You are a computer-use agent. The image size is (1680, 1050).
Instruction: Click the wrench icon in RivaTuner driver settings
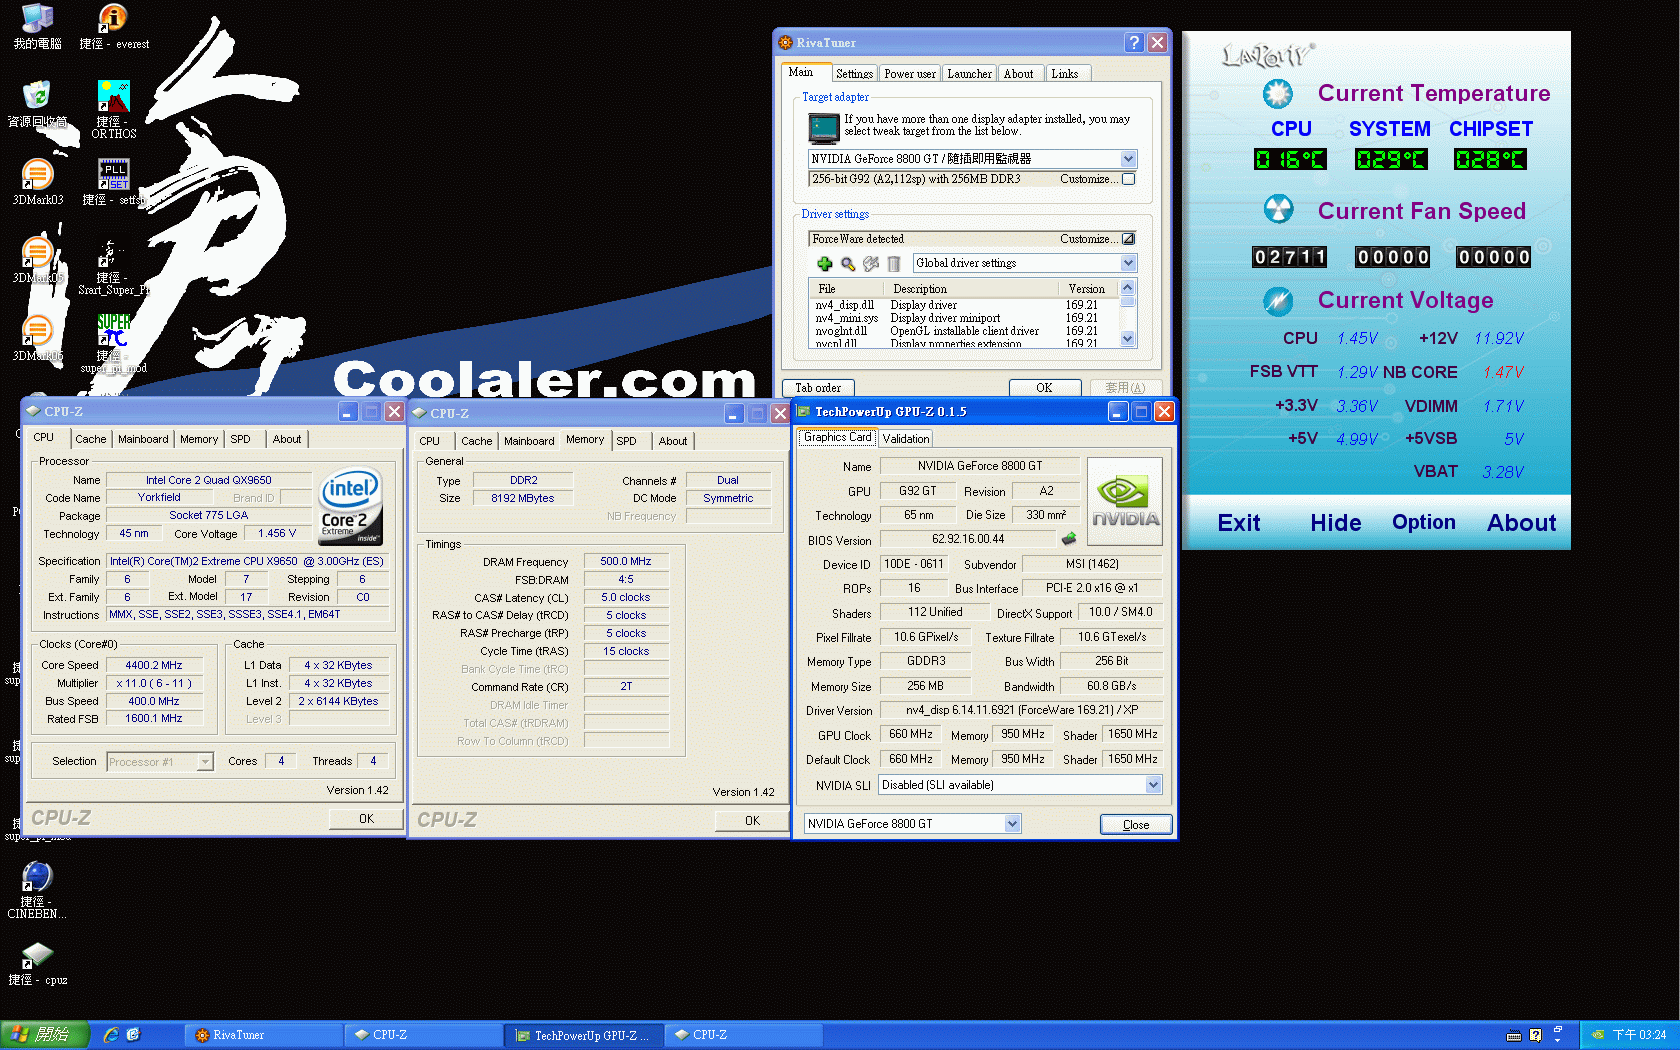(871, 264)
